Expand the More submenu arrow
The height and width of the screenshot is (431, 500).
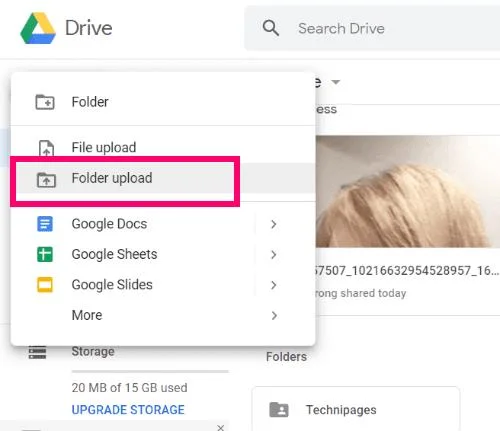click(x=274, y=315)
